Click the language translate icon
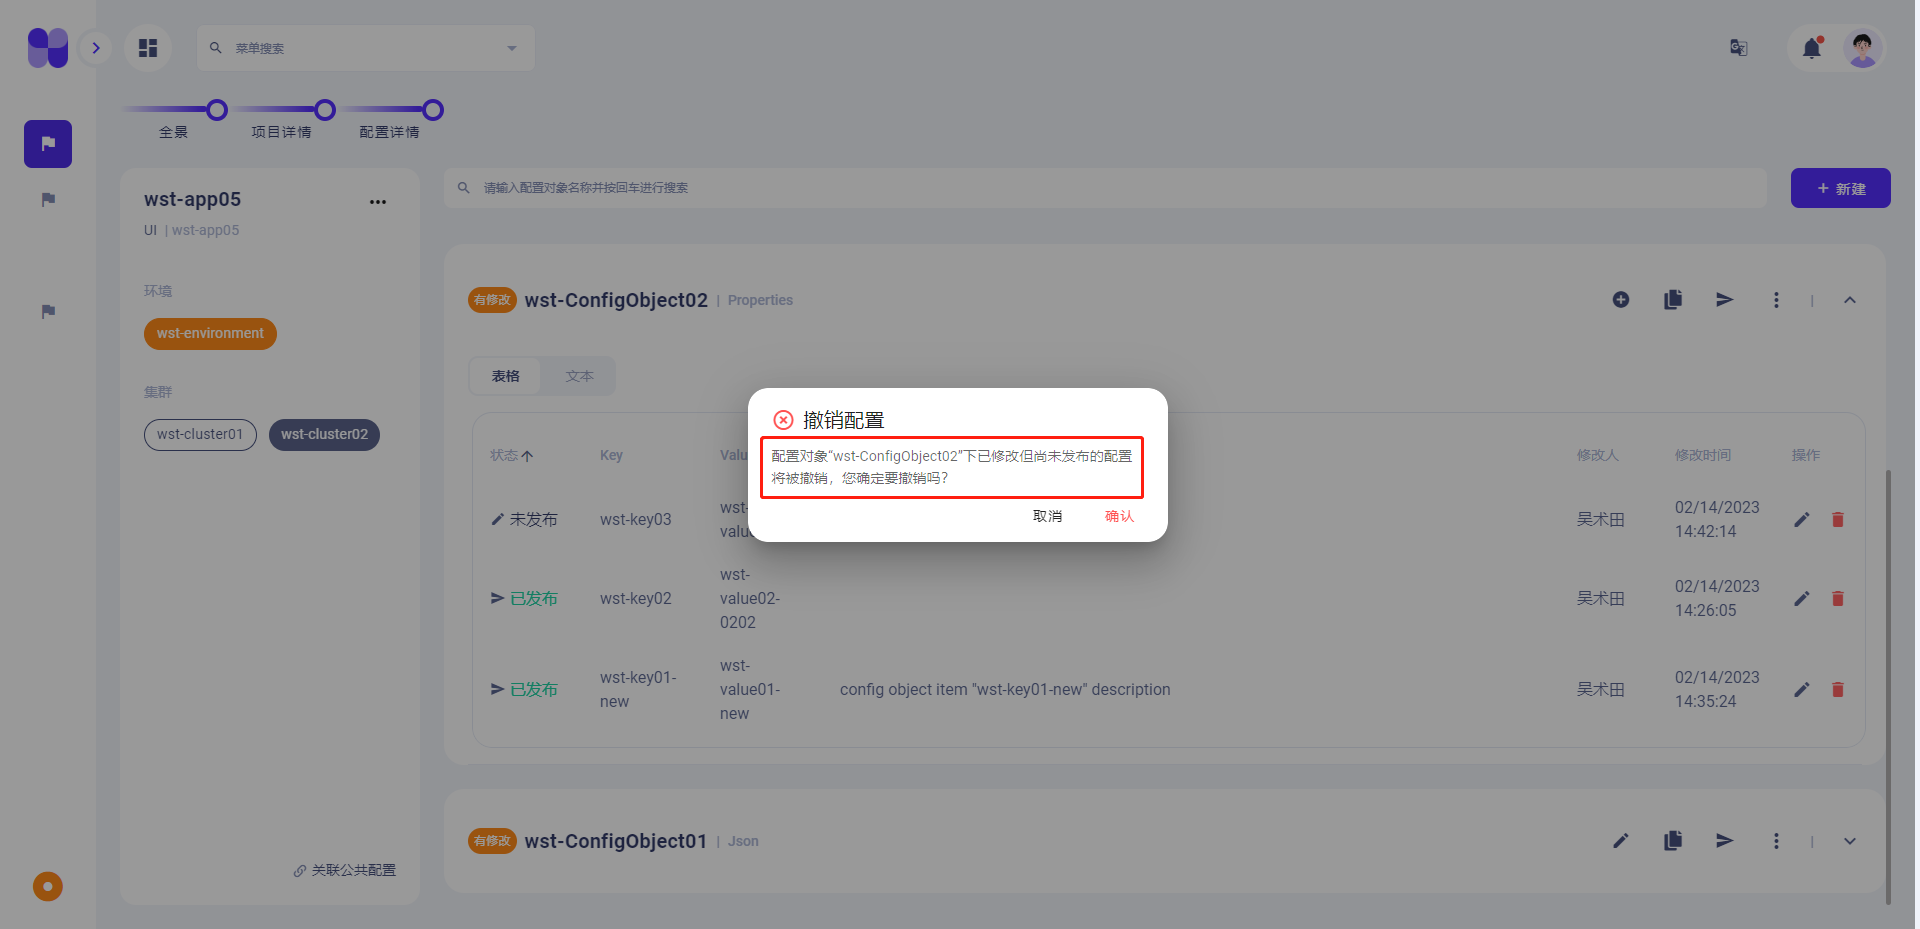1920x929 pixels. tap(1739, 48)
